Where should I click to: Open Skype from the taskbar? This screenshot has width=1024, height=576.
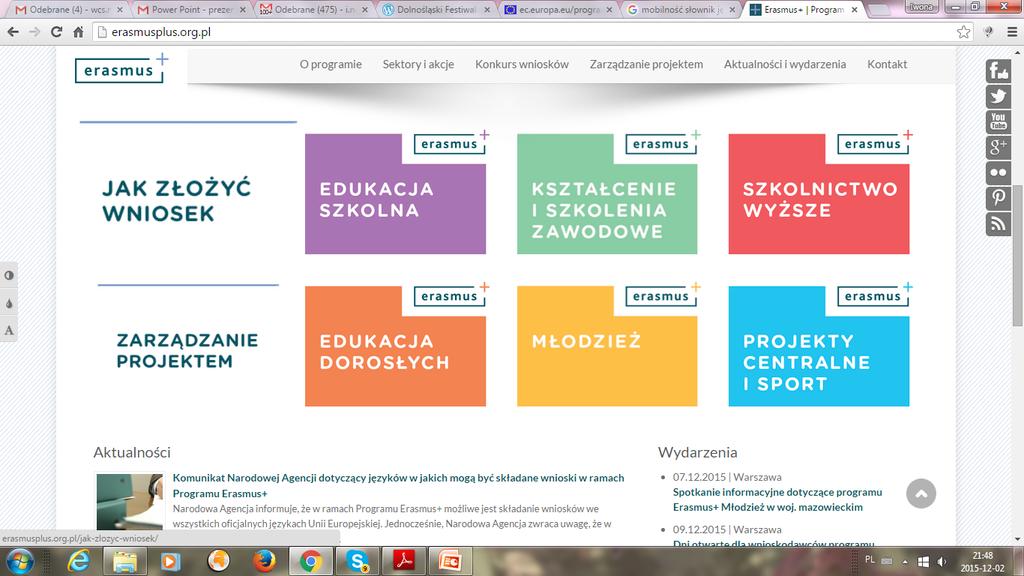pyautogui.click(x=357, y=562)
